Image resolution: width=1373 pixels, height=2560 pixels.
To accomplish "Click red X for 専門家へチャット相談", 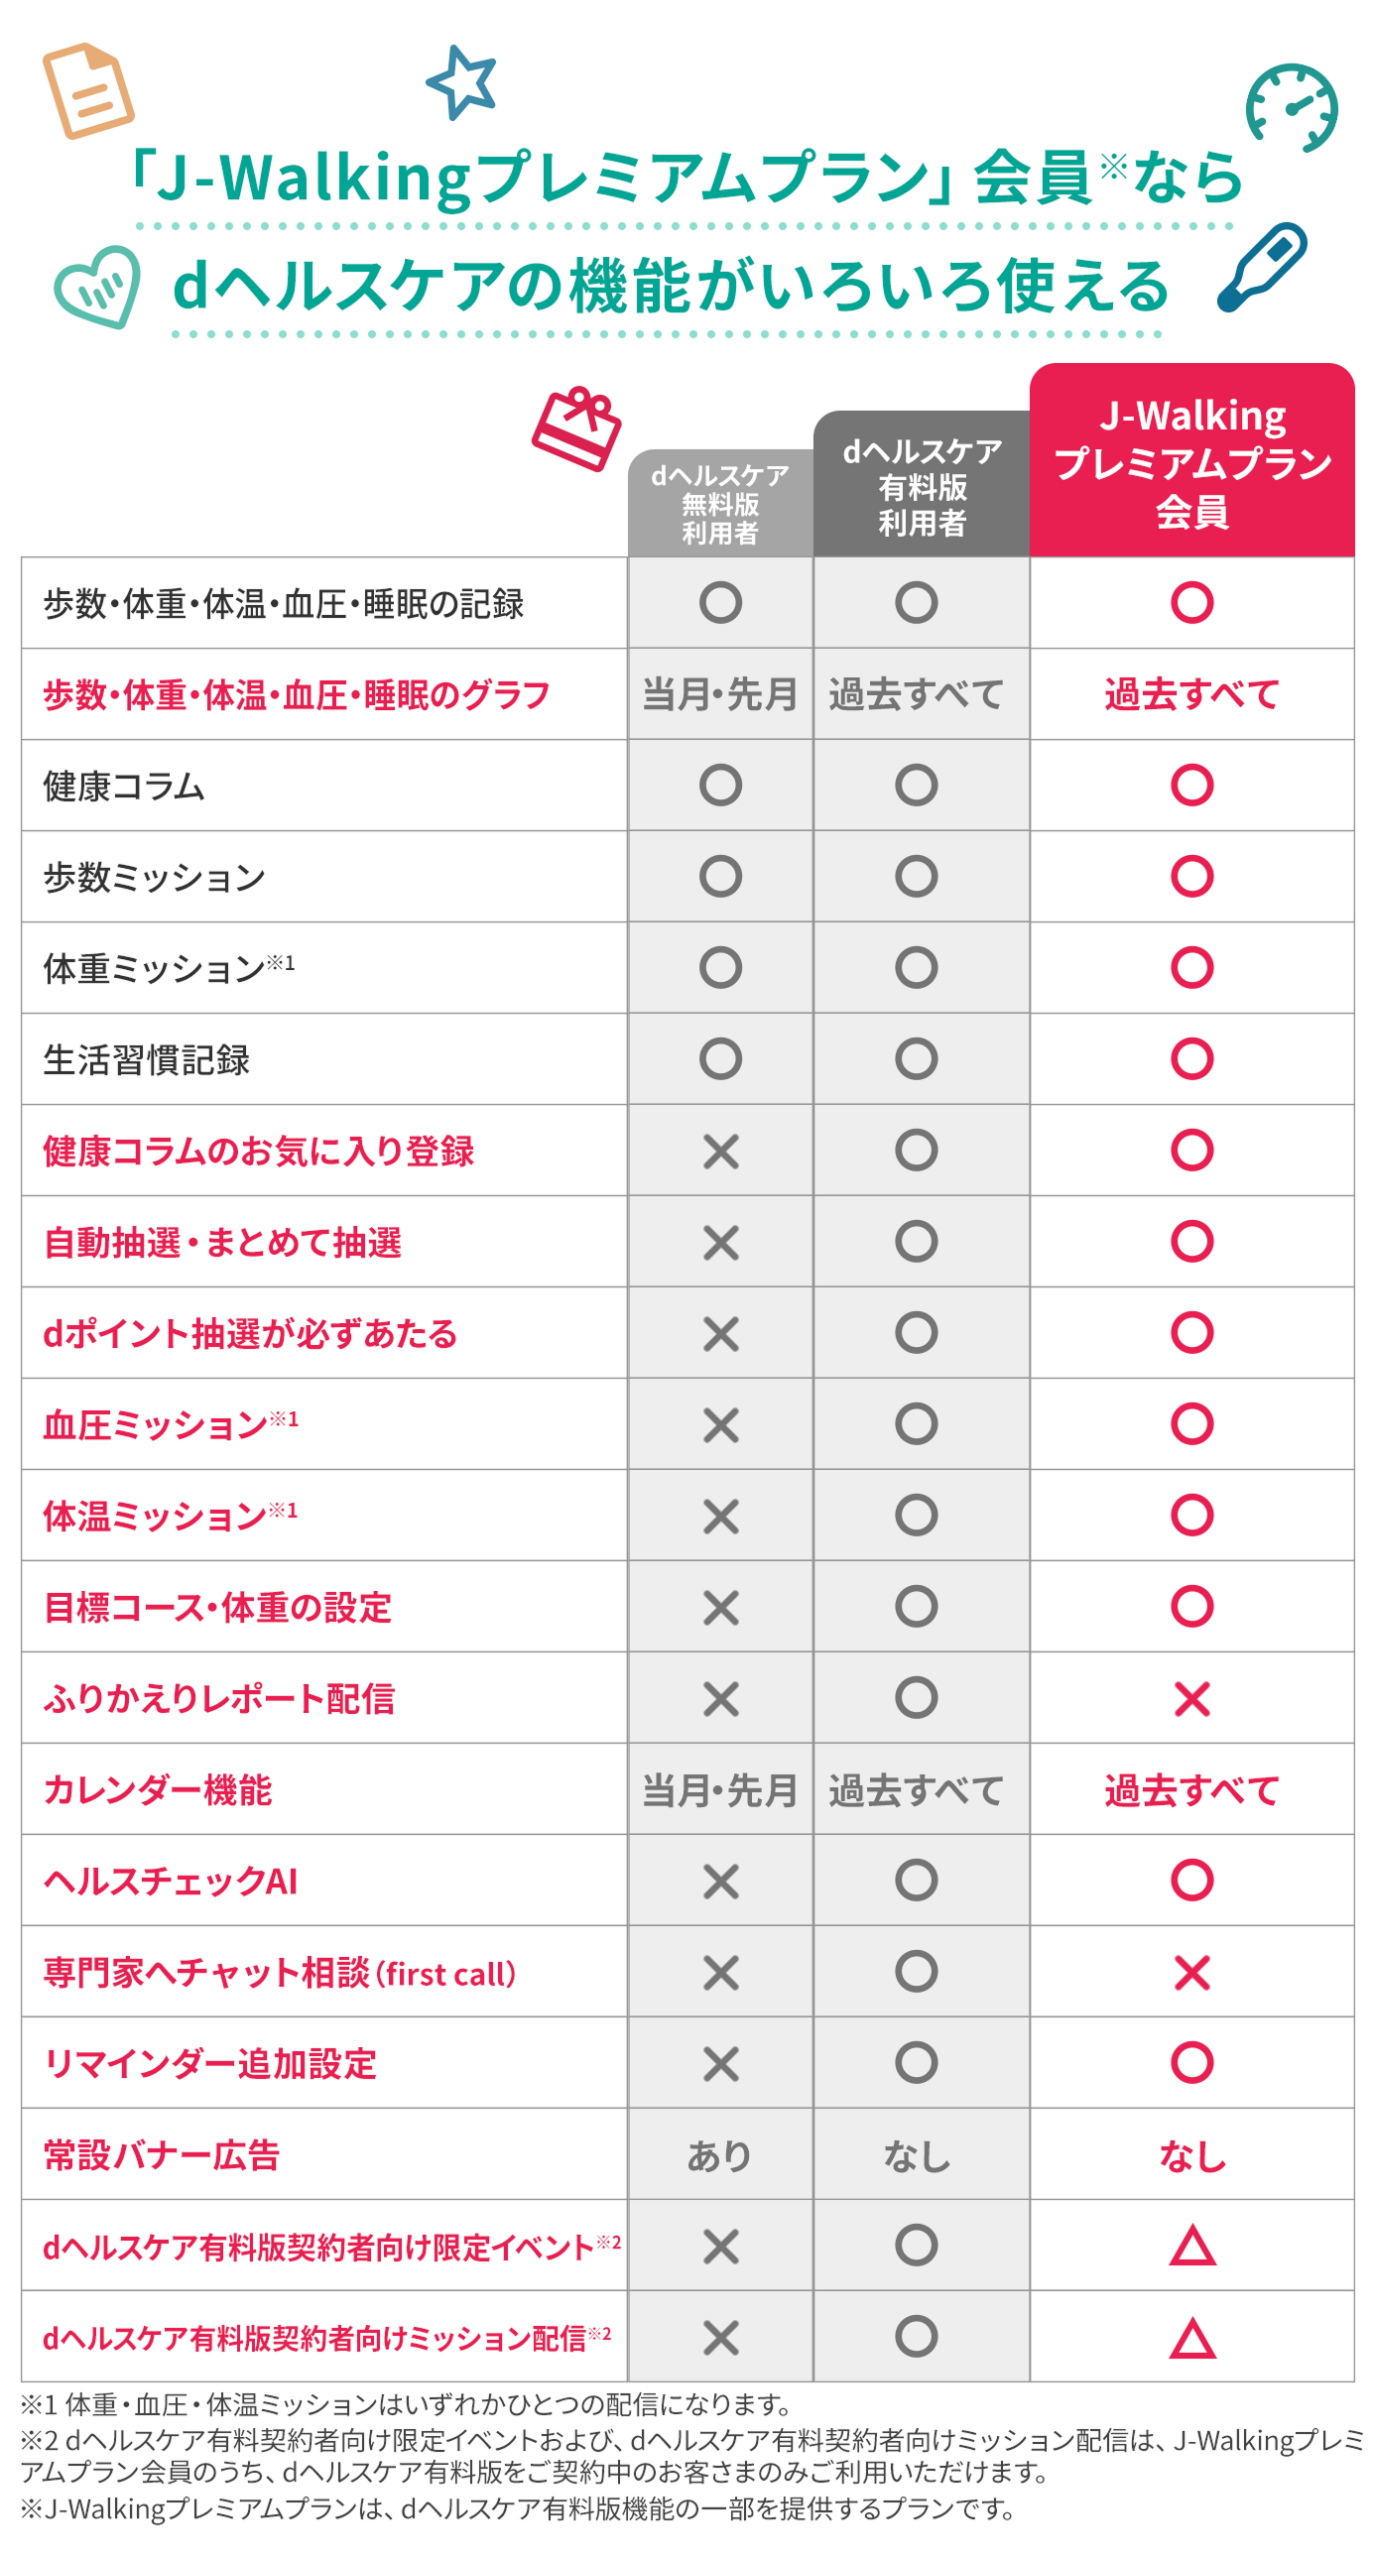I will [x=1190, y=1970].
